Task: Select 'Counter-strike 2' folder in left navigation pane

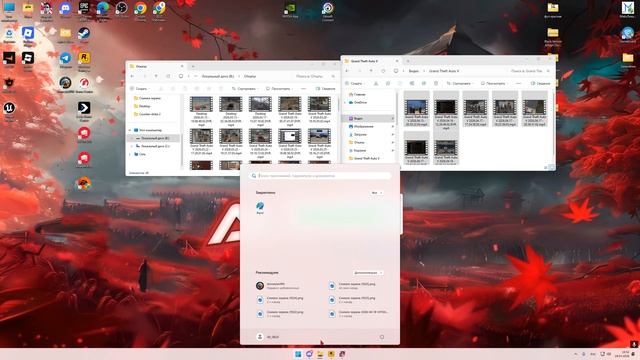Action: [x=148, y=114]
